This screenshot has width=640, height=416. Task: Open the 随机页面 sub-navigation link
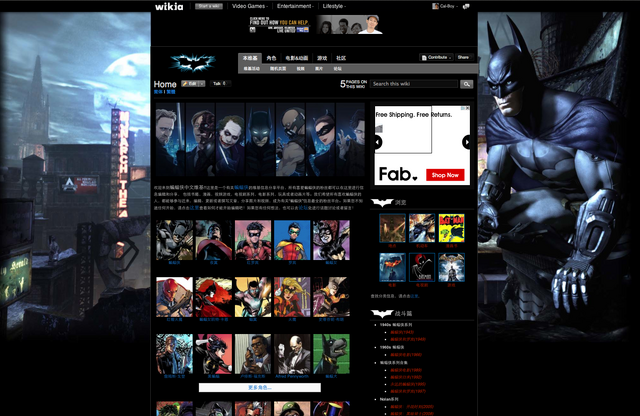pos(278,69)
